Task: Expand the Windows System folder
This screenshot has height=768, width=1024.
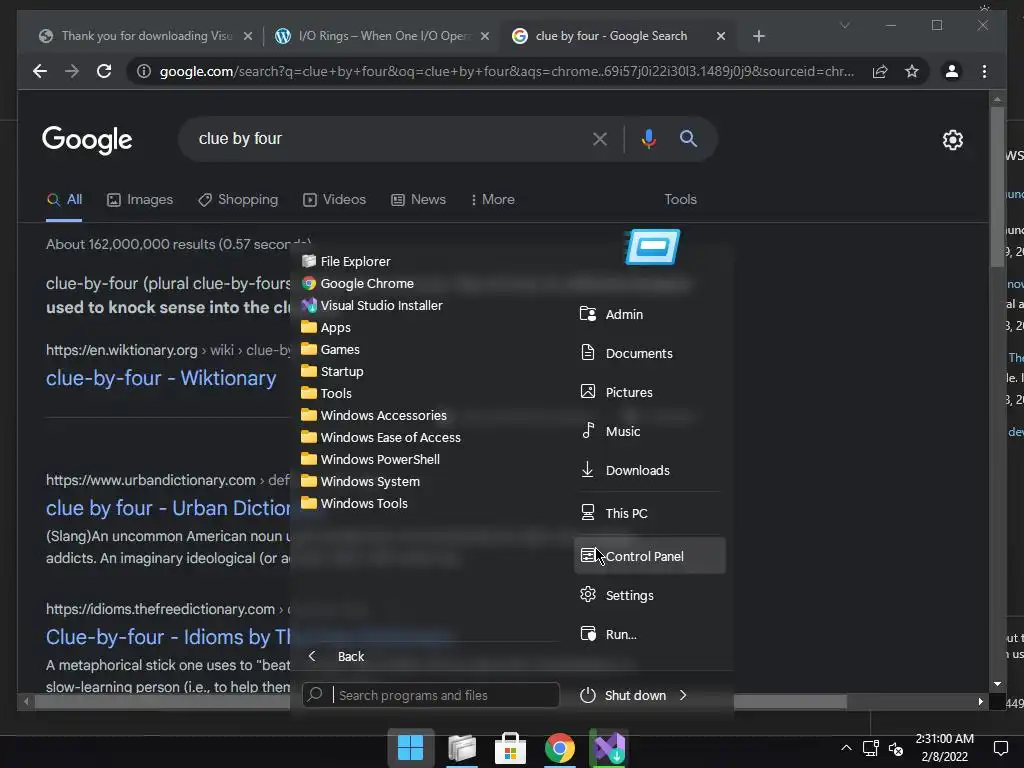Action: 360,481
